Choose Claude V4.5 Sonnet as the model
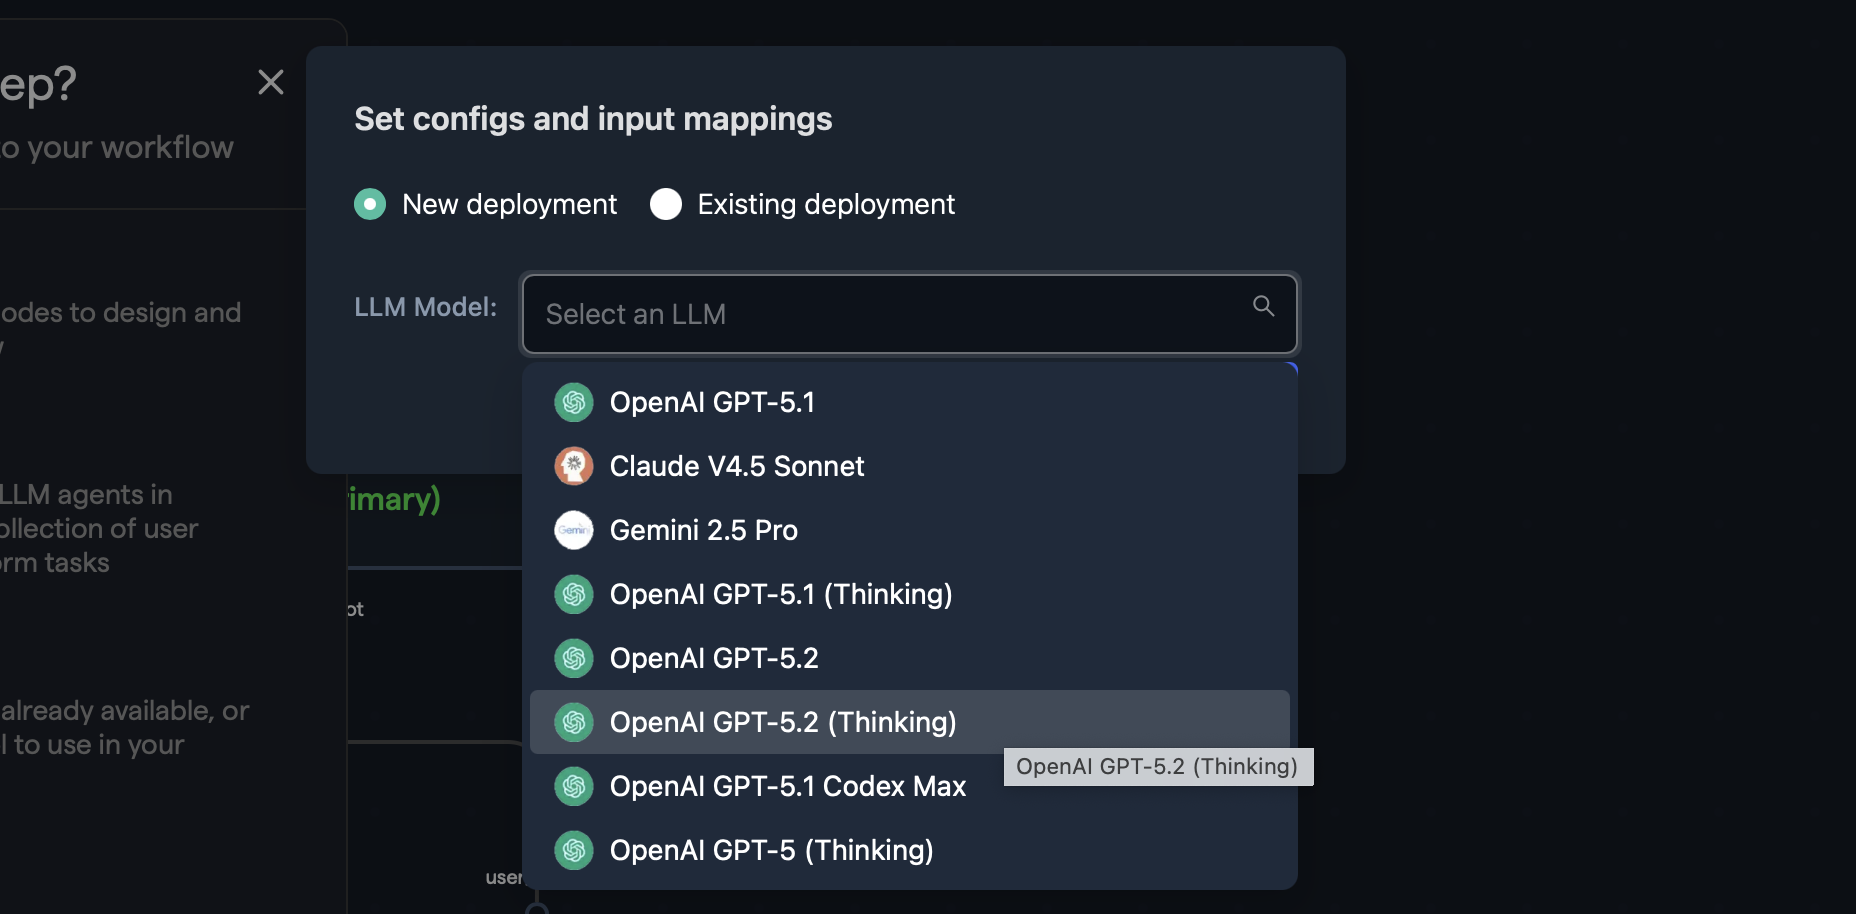 737,466
